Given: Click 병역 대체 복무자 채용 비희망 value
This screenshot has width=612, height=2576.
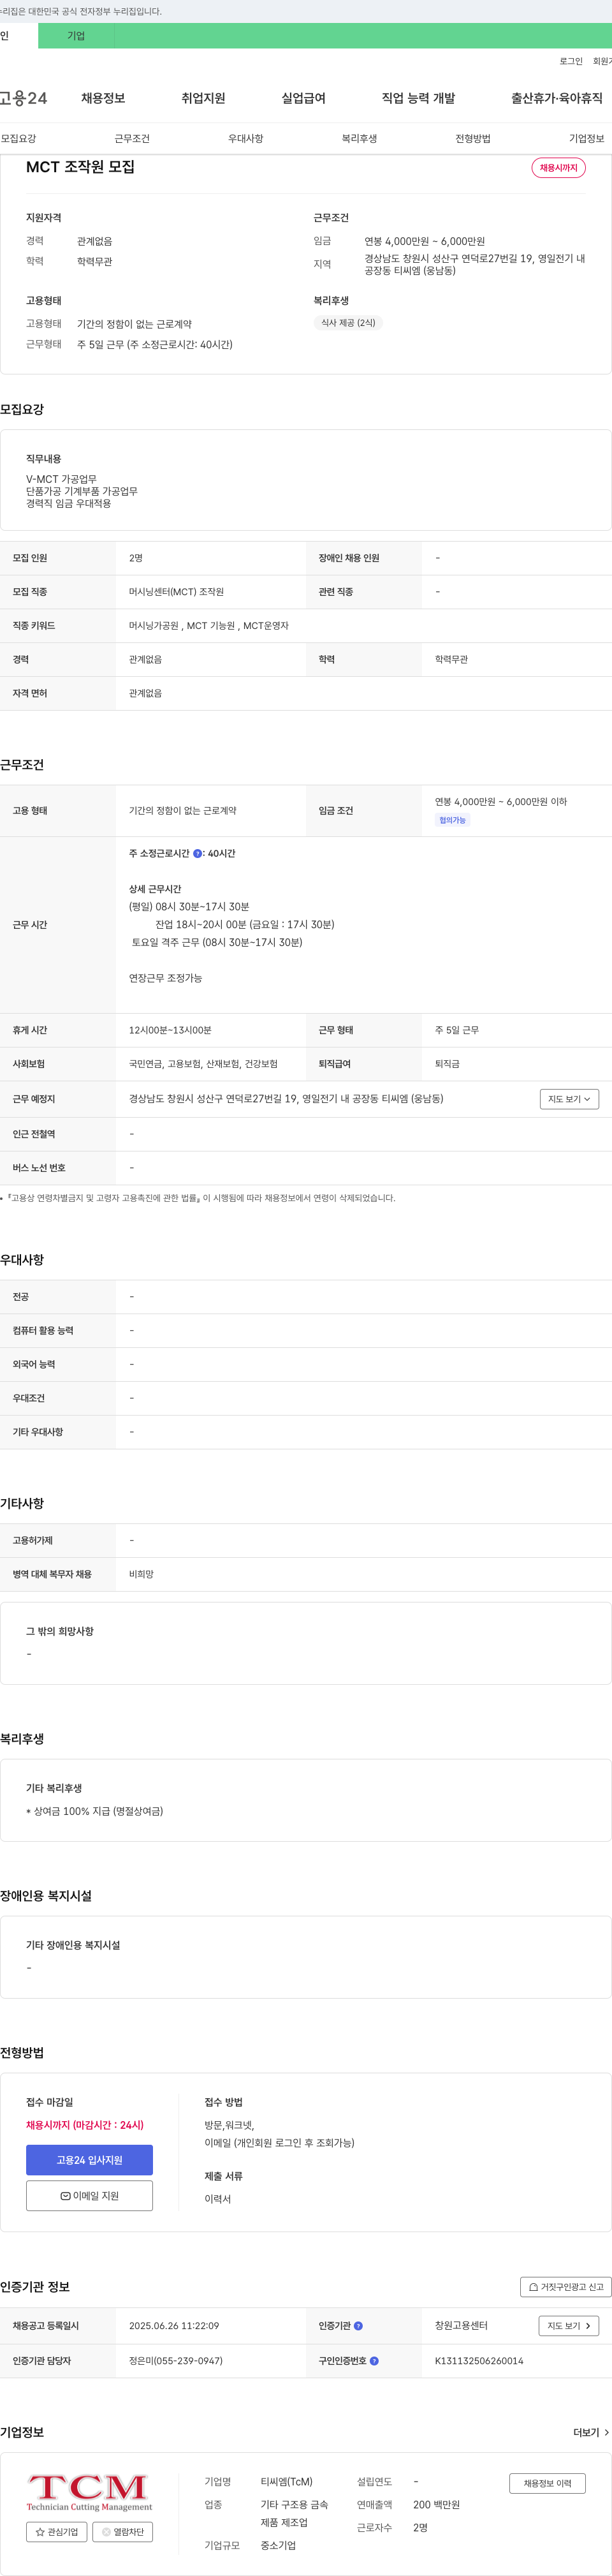Looking at the screenshot, I should (141, 1573).
